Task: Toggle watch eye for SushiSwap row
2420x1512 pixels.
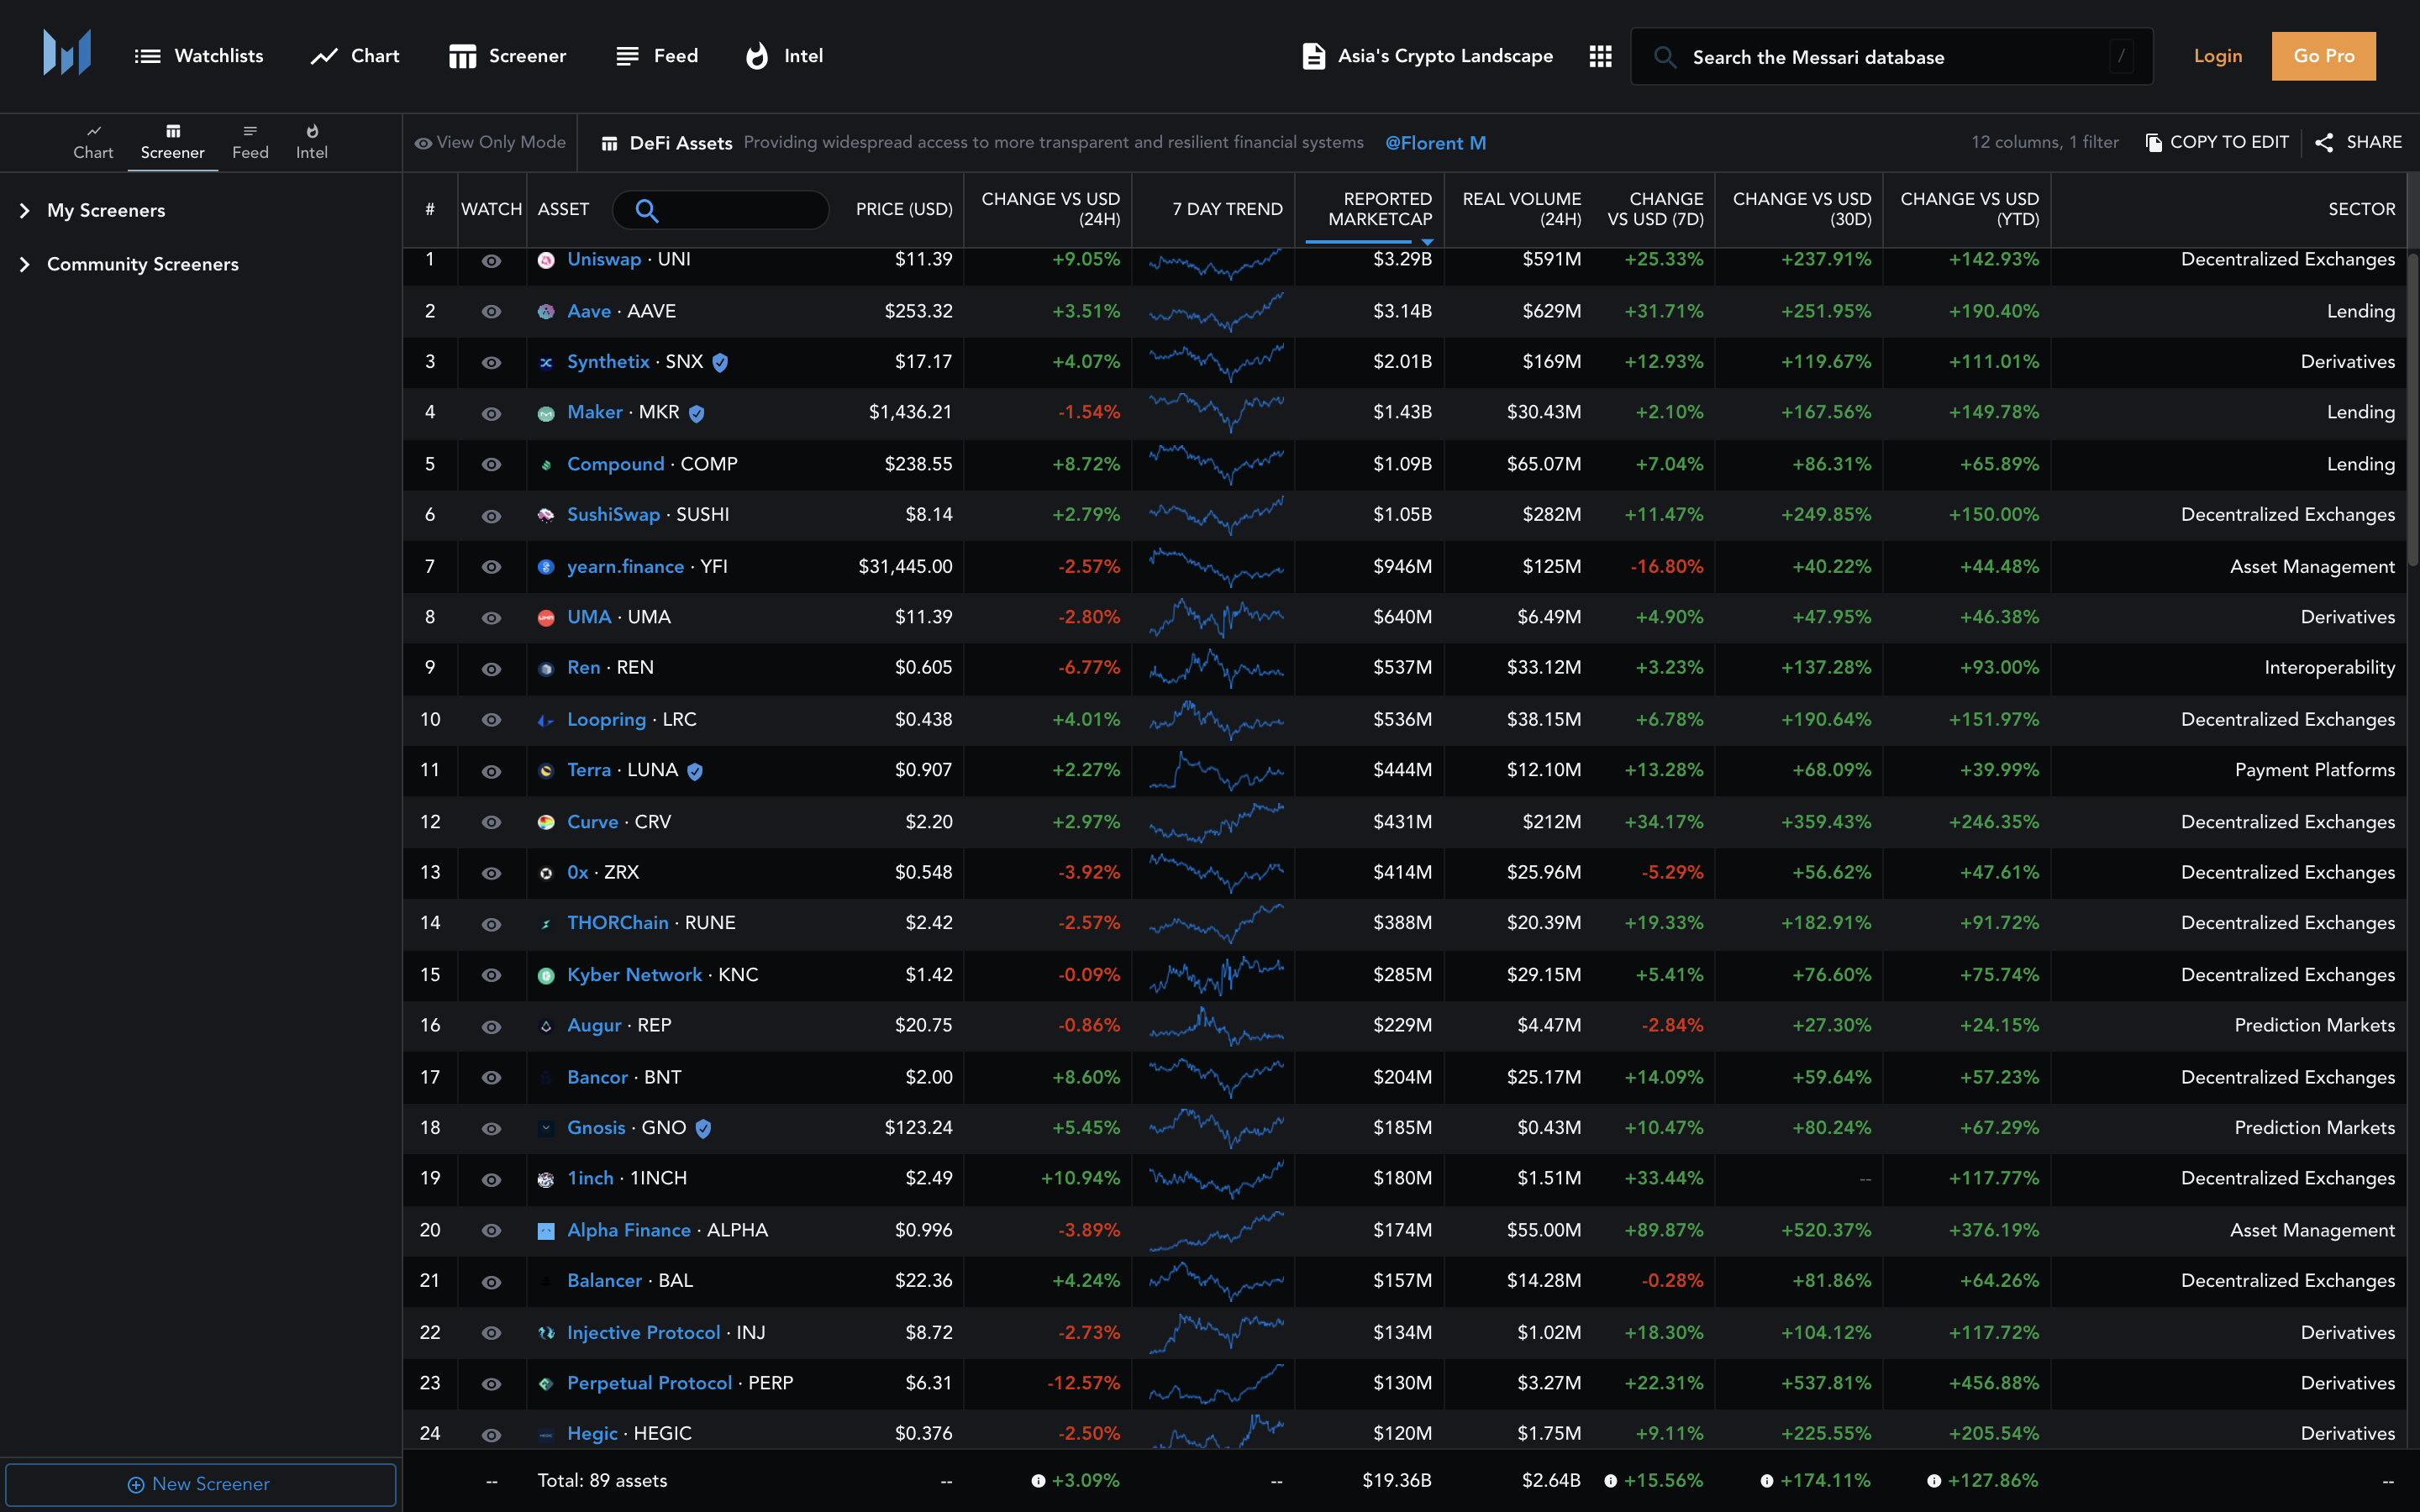Action: click(491, 516)
